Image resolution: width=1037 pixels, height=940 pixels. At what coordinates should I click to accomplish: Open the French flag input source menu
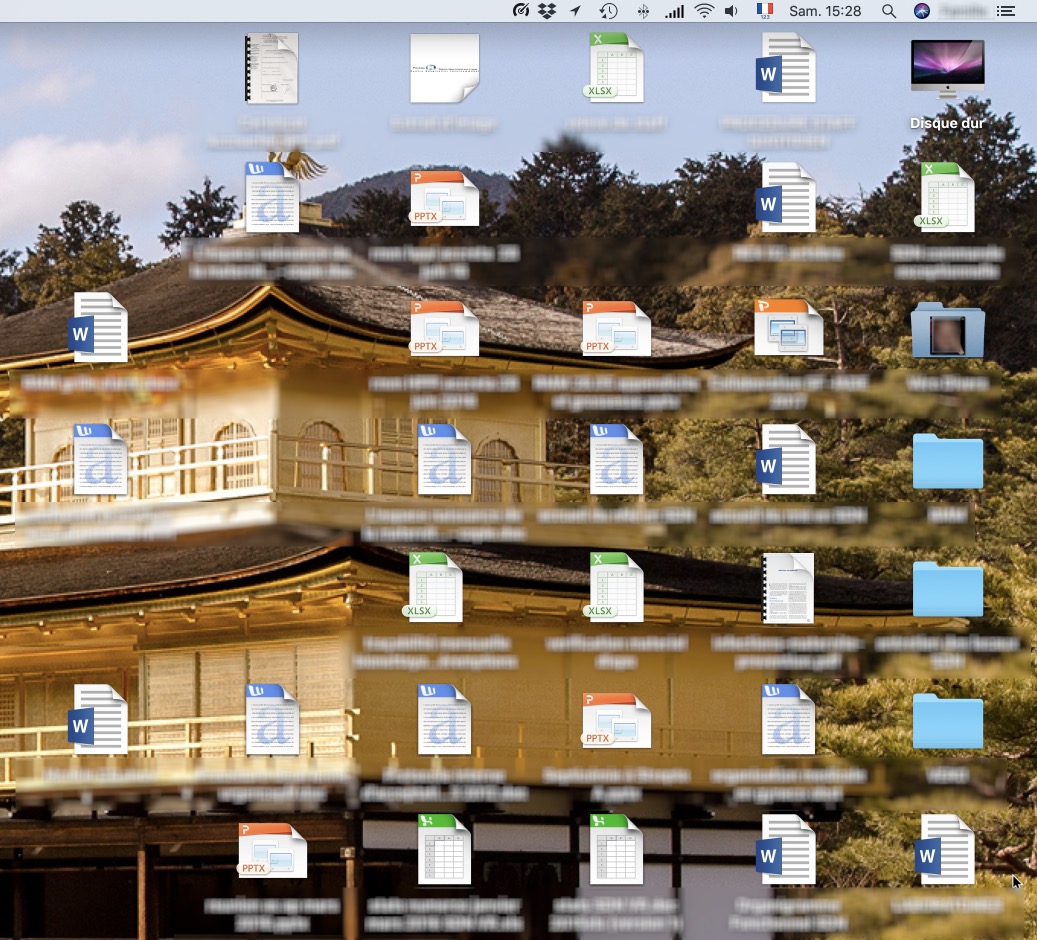pos(764,11)
